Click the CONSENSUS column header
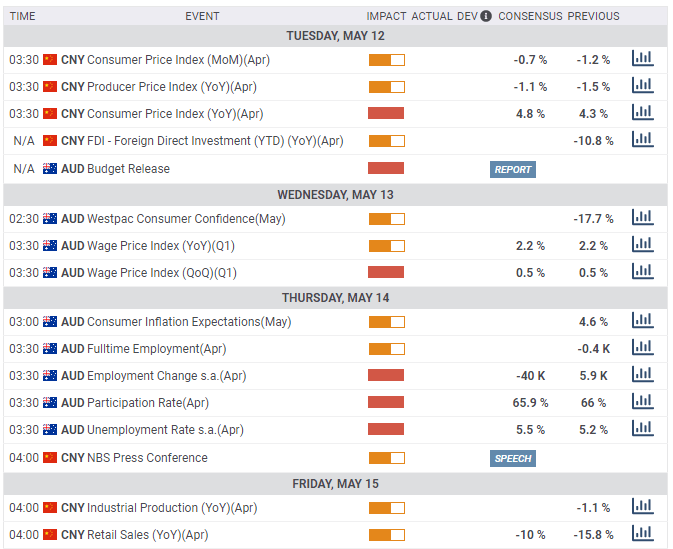This screenshot has width=673, height=549. [530, 16]
